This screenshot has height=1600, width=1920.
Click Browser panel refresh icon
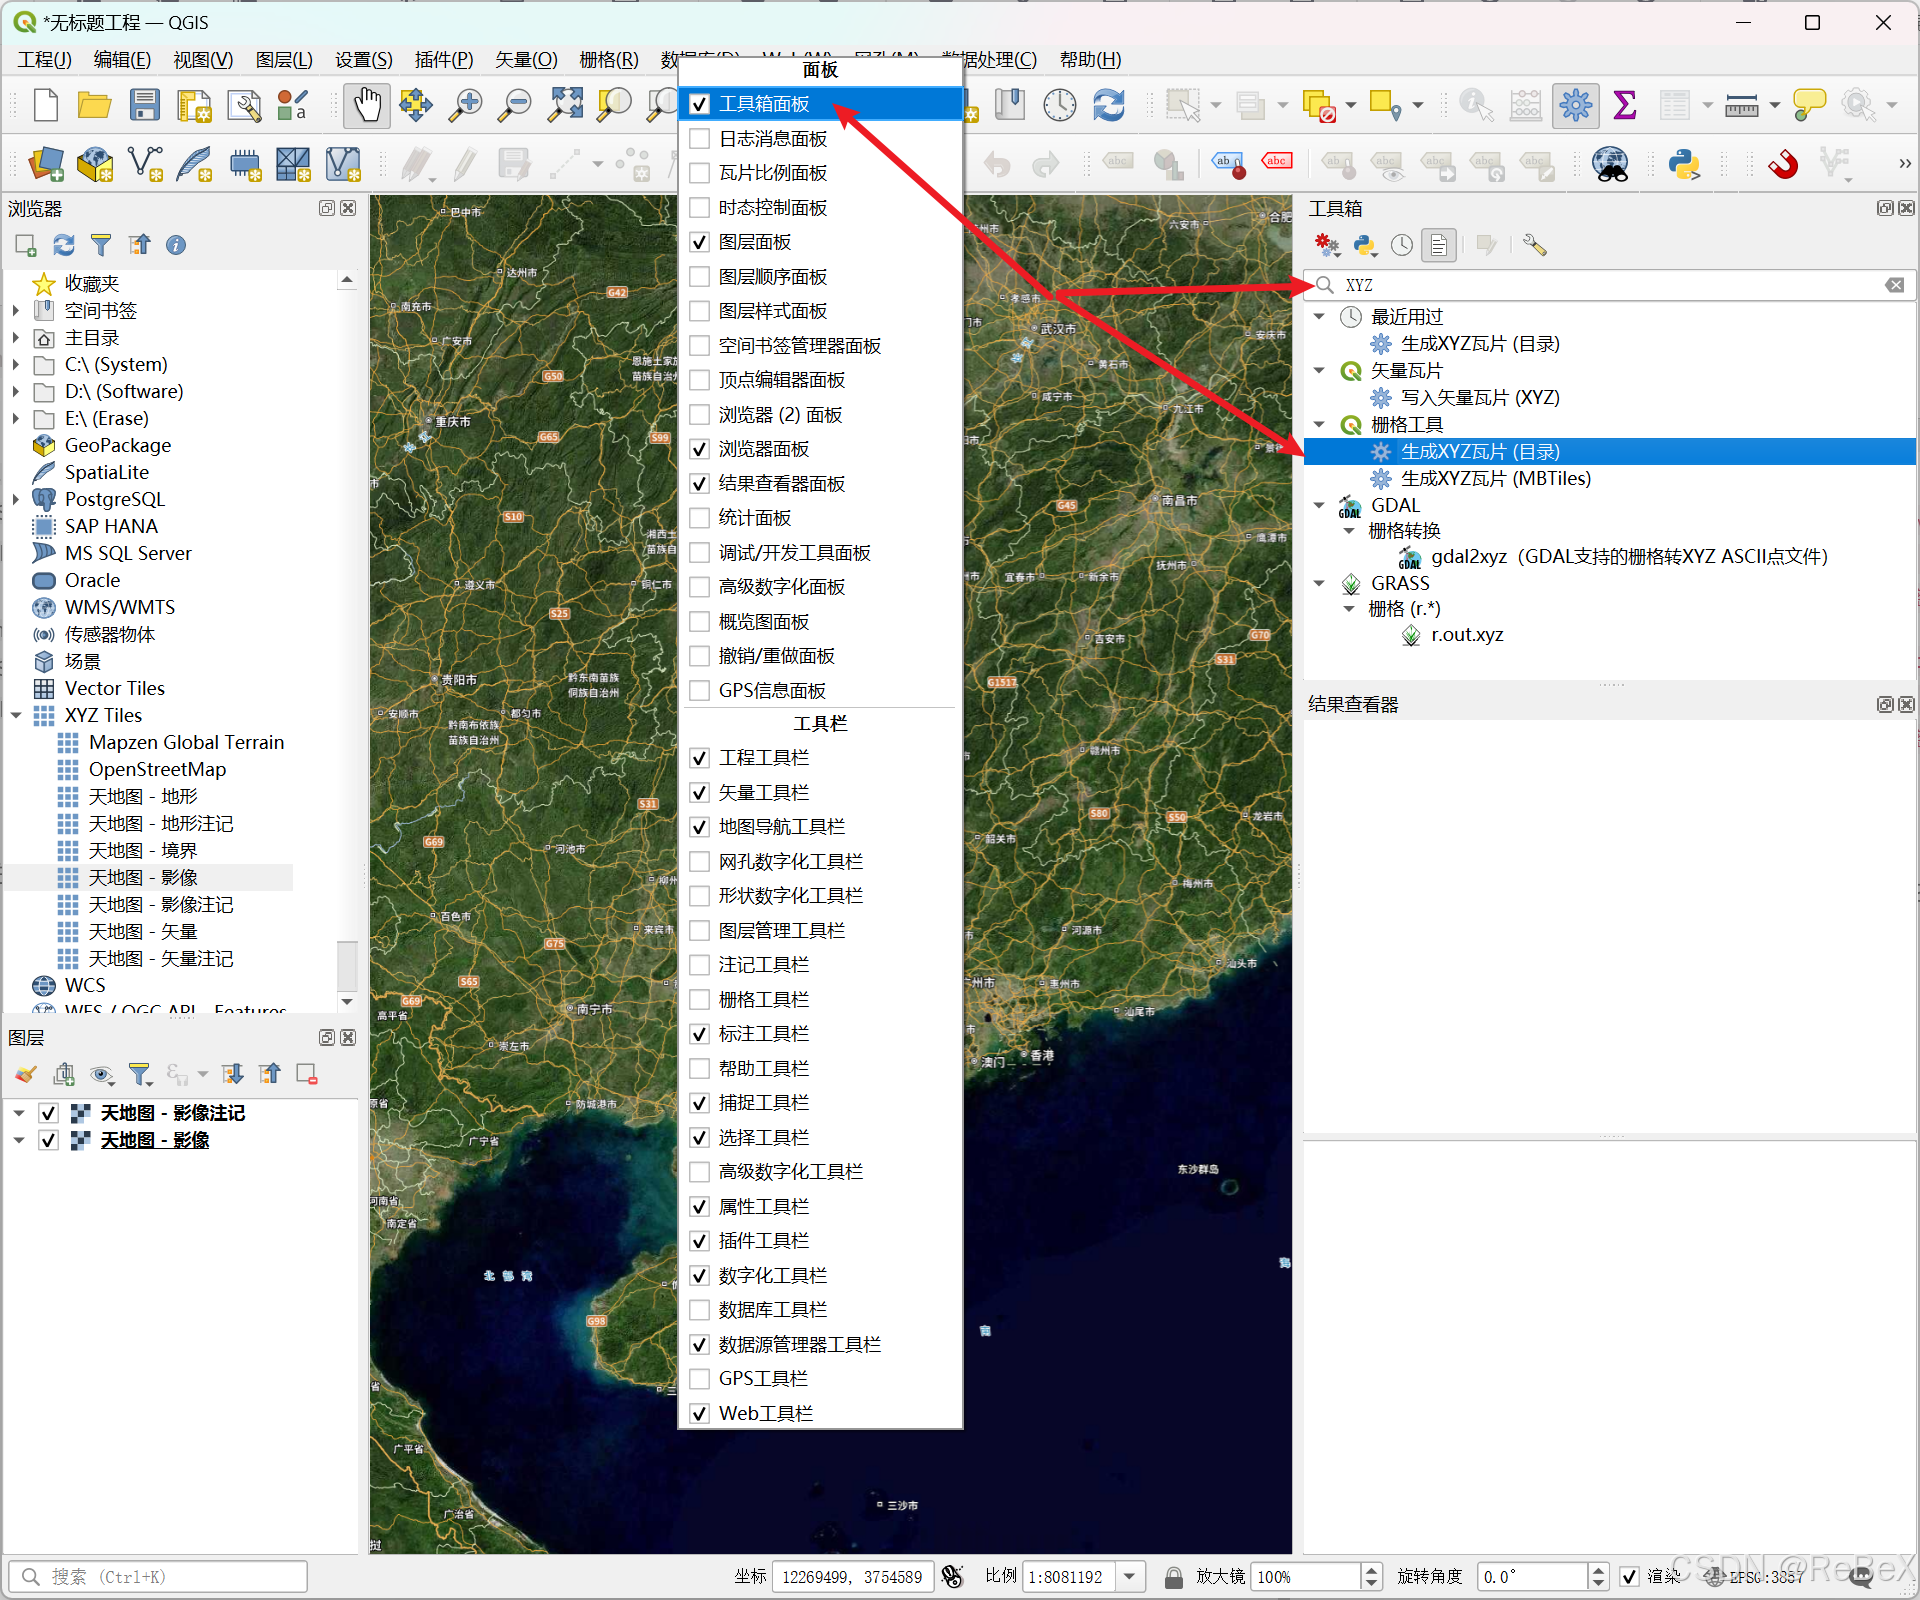[x=64, y=245]
